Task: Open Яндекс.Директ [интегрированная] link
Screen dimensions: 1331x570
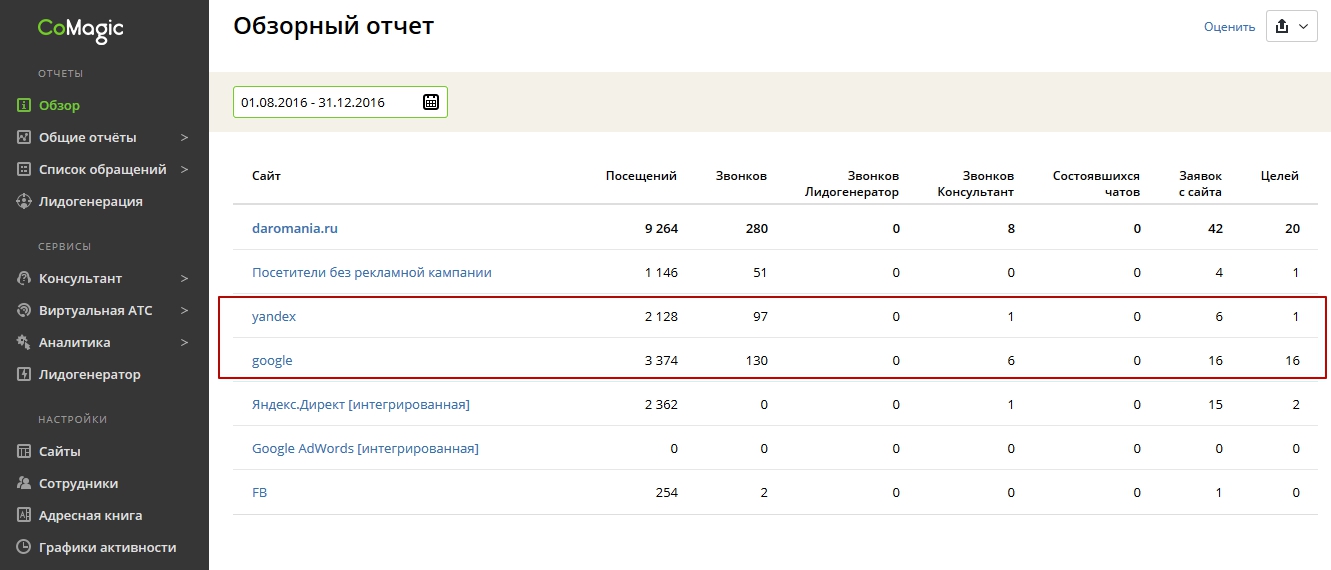Action: [x=361, y=404]
